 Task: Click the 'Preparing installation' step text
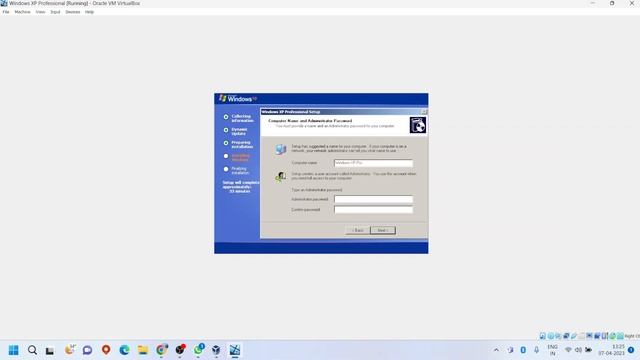point(242,144)
